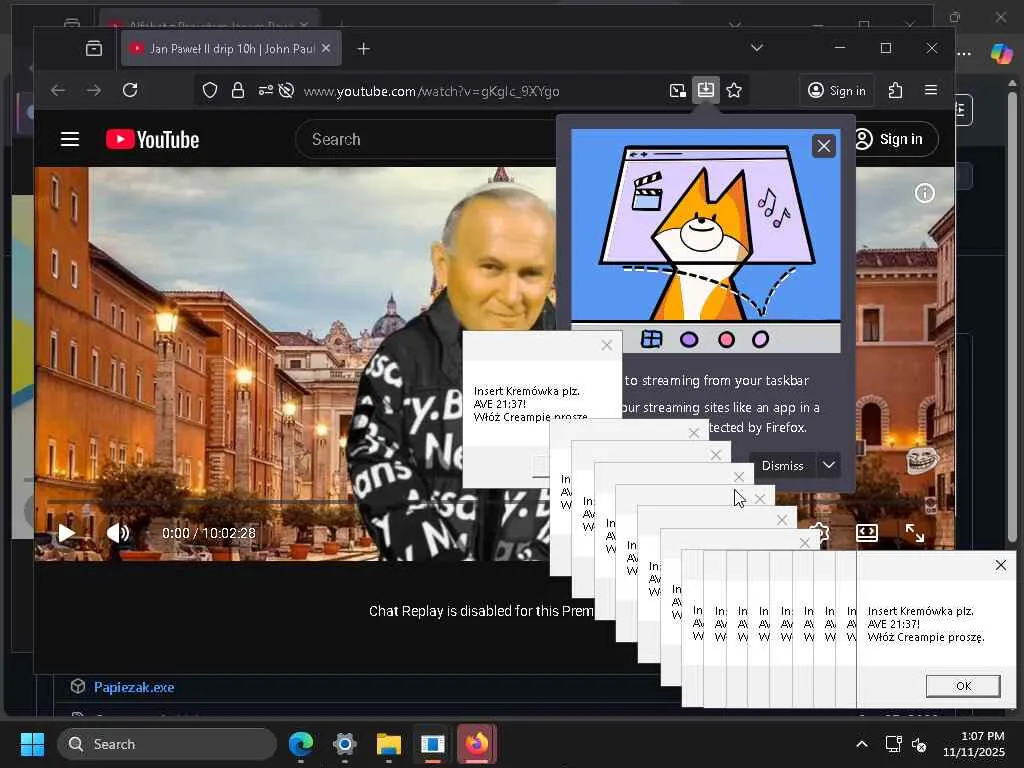Open the site permissions icon in address bar

[265, 90]
